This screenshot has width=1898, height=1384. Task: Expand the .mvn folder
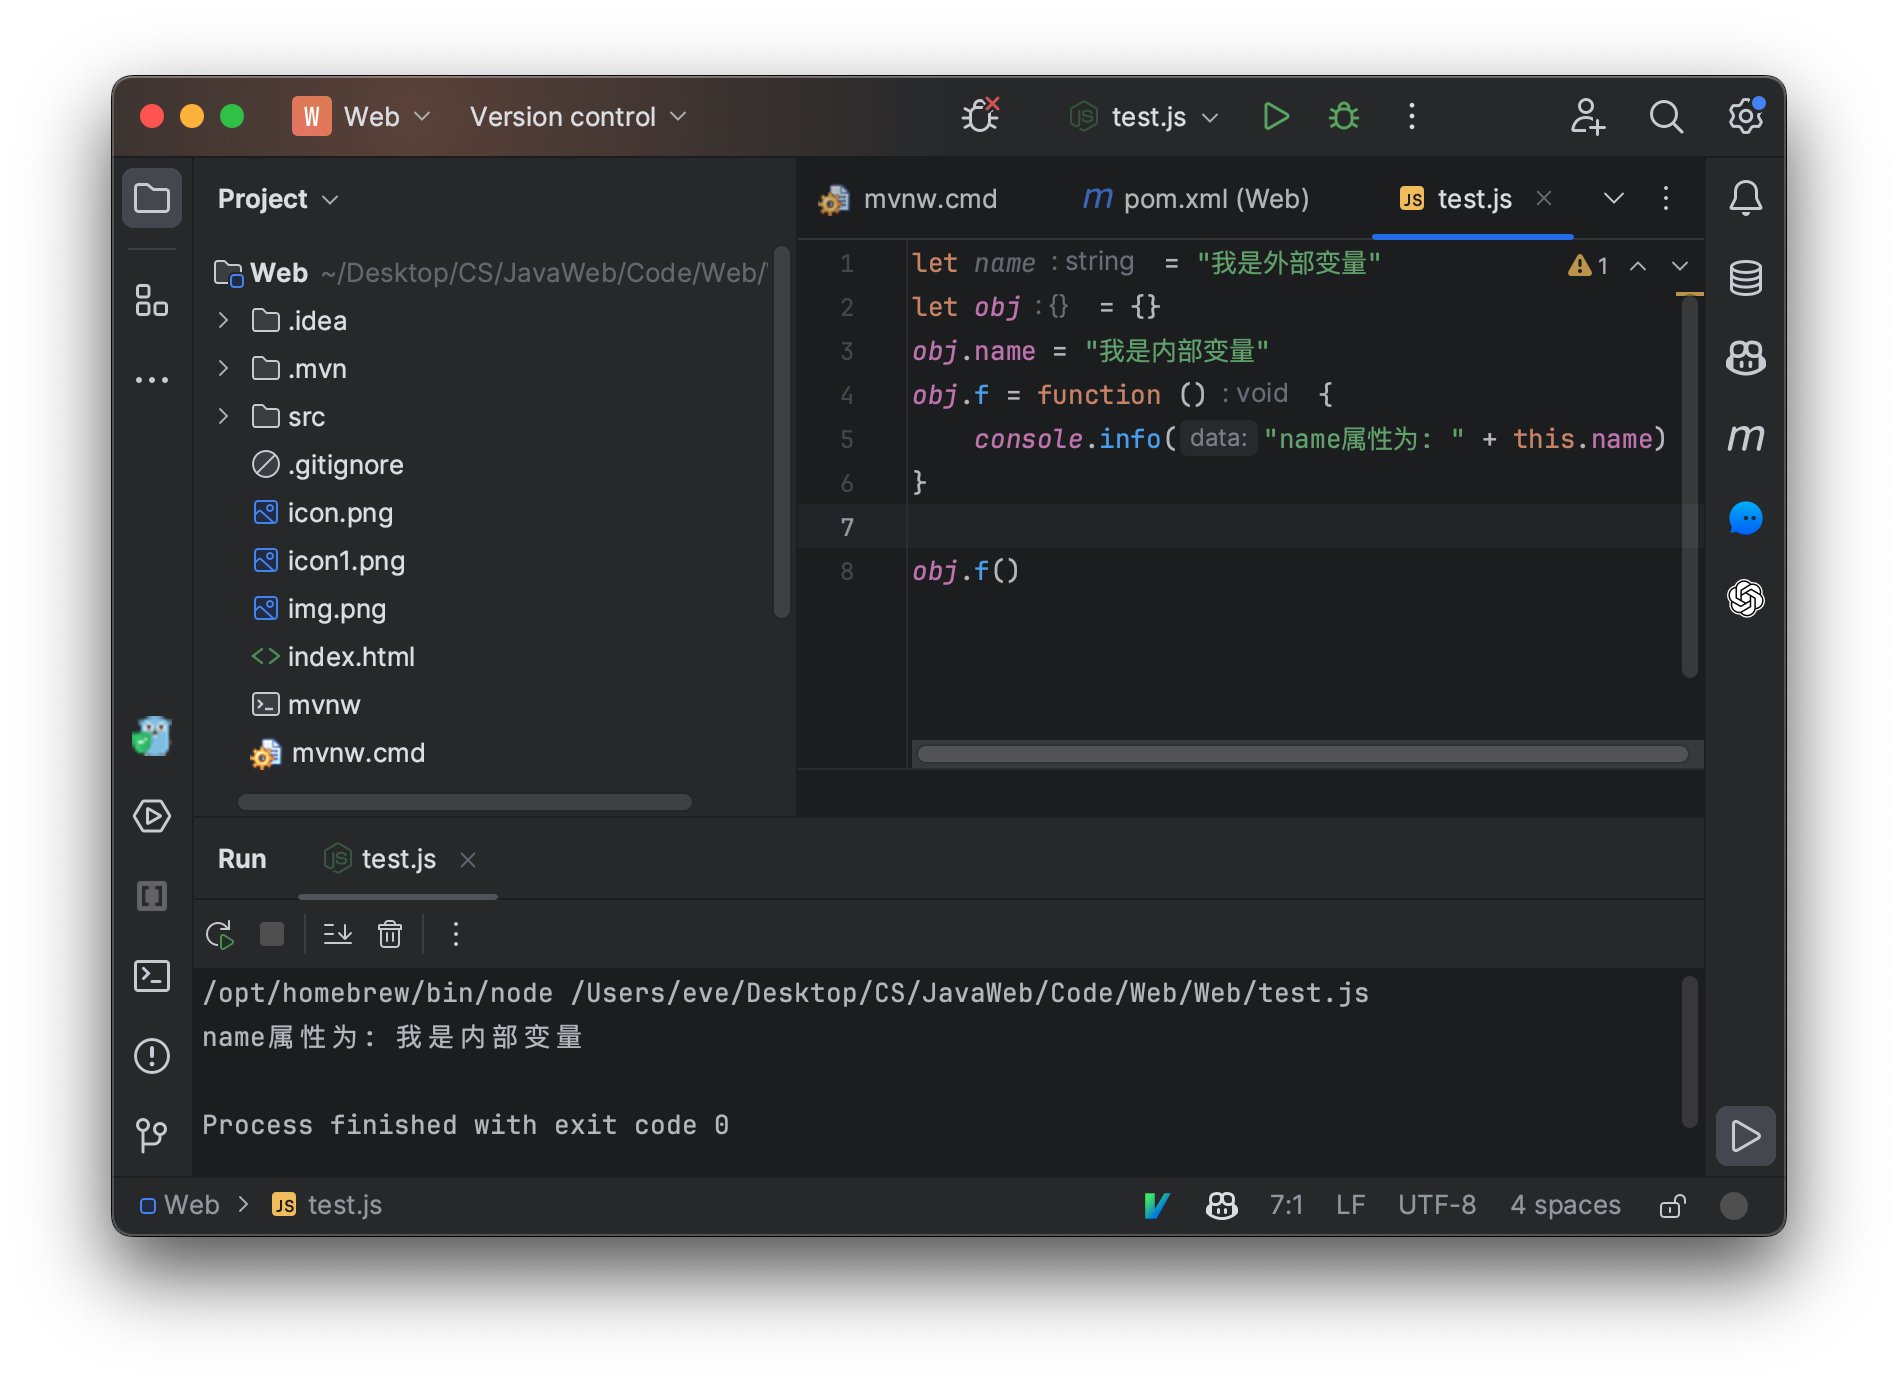click(x=224, y=368)
